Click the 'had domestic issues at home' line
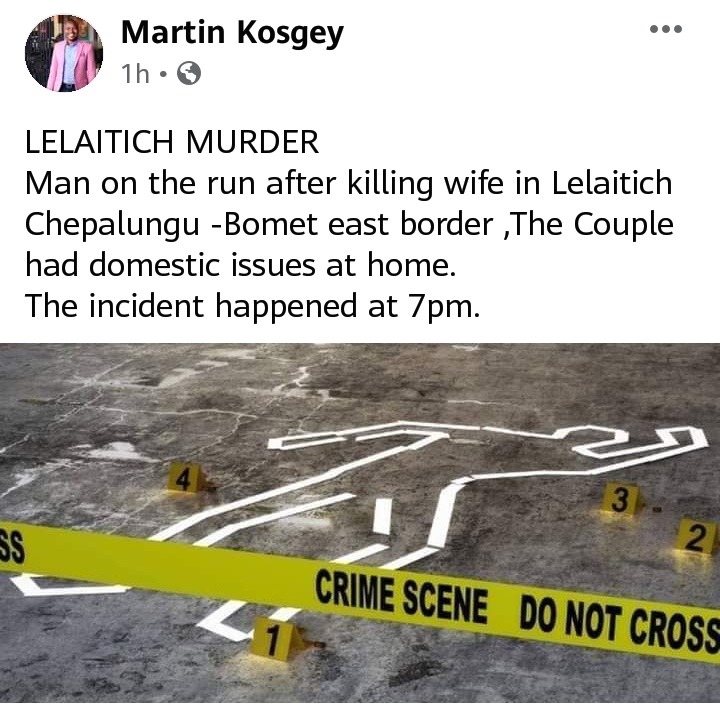Viewport: 720px width, 705px height. tap(241, 265)
